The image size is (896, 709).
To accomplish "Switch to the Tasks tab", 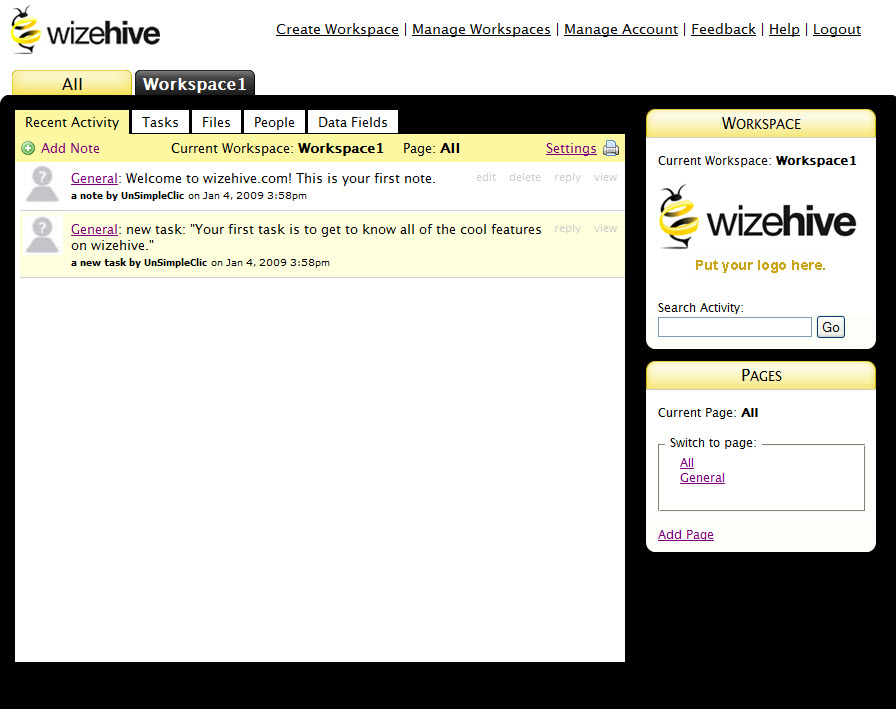I will coord(160,122).
